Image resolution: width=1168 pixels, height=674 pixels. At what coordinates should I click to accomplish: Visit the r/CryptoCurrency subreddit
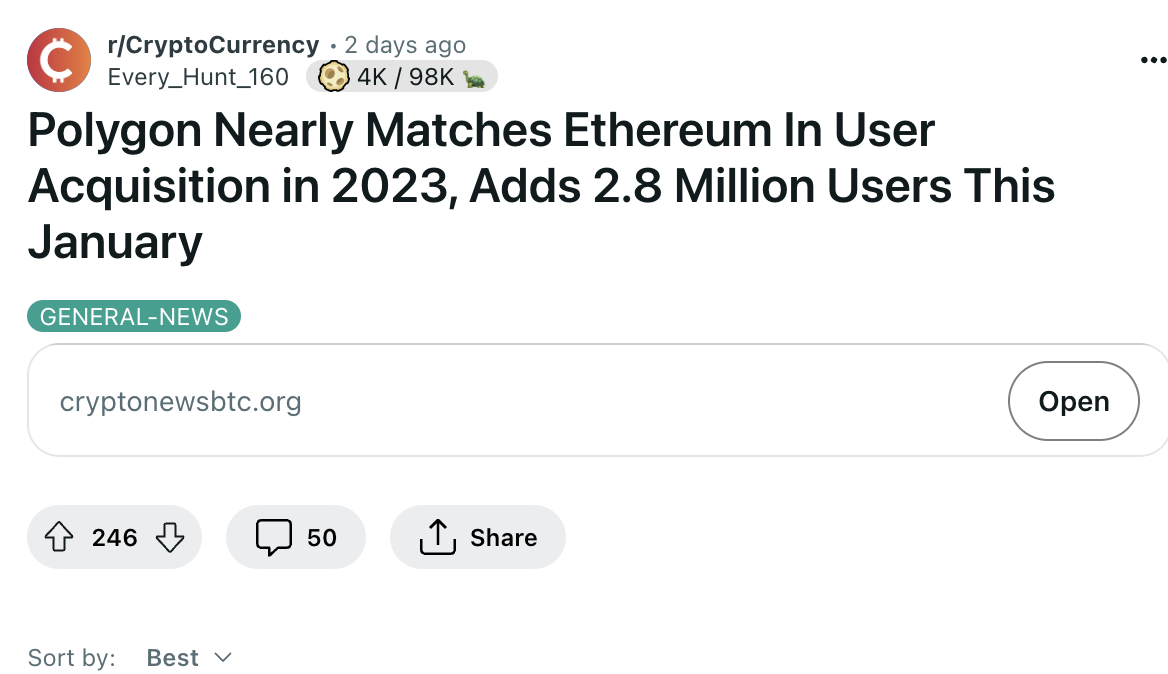(213, 44)
